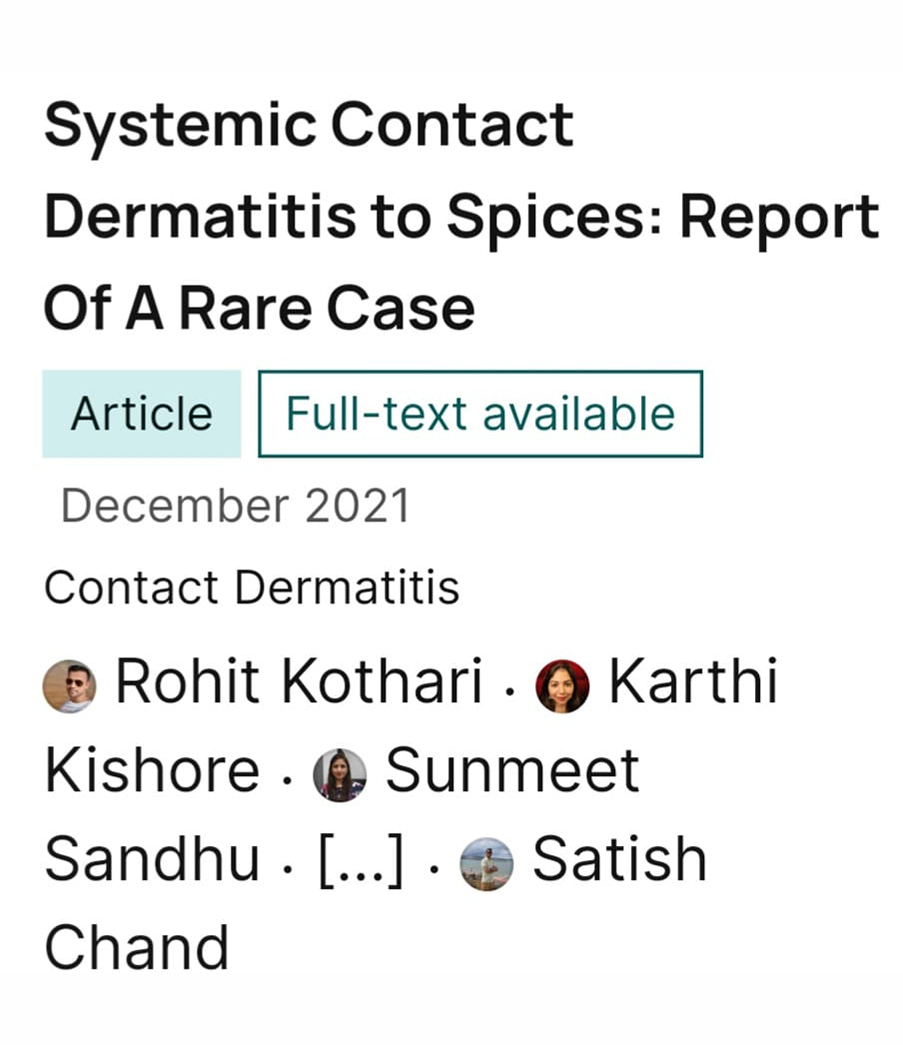Open author first name 'Sunmeet'

tap(512, 772)
